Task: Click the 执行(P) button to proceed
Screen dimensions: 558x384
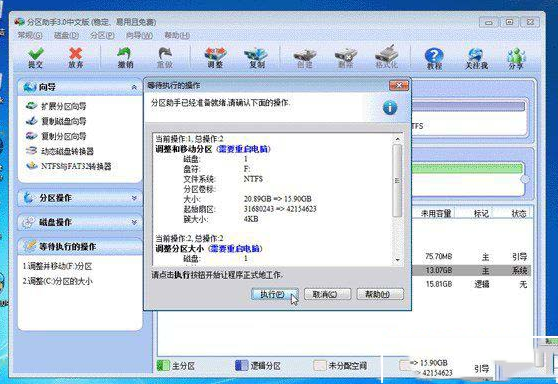Action: pyautogui.click(x=274, y=294)
